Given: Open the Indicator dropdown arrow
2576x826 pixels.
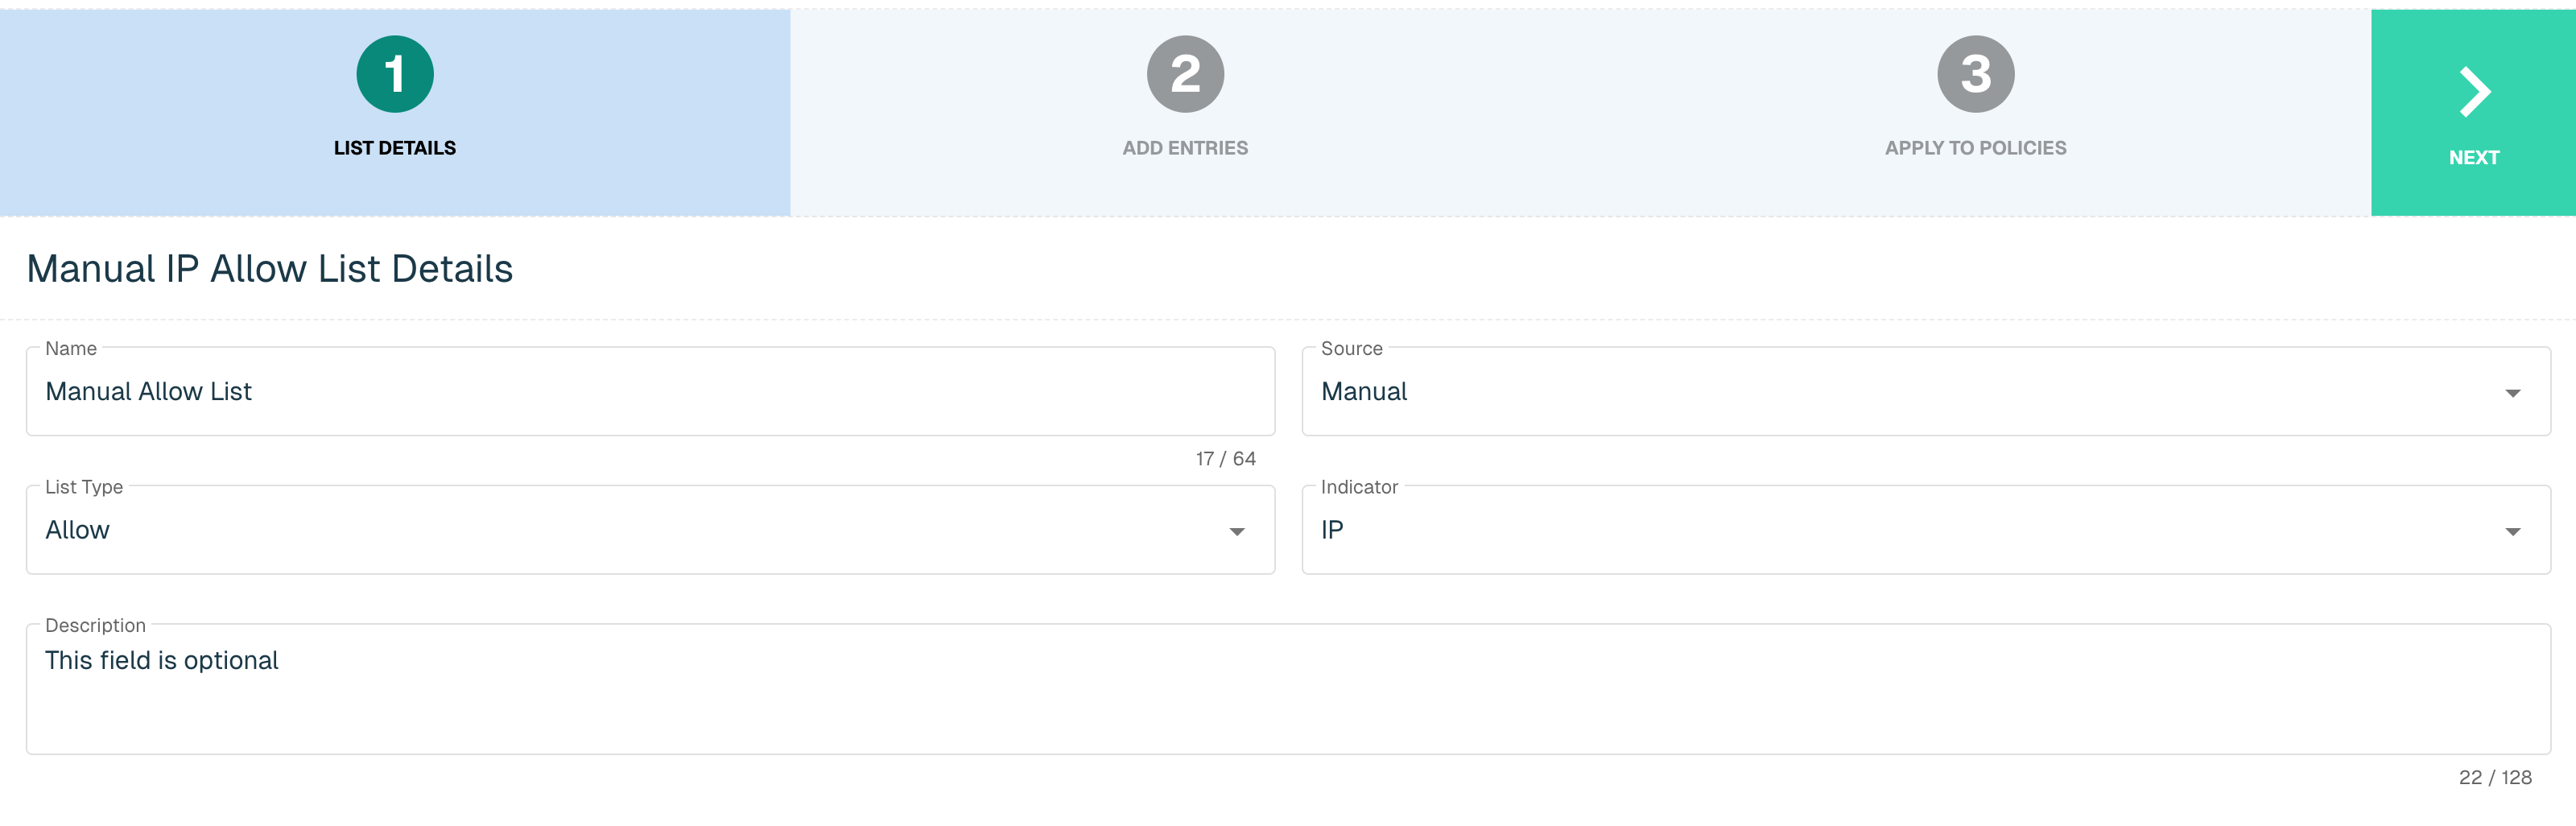Looking at the screenshot, I should (2512, 531).
